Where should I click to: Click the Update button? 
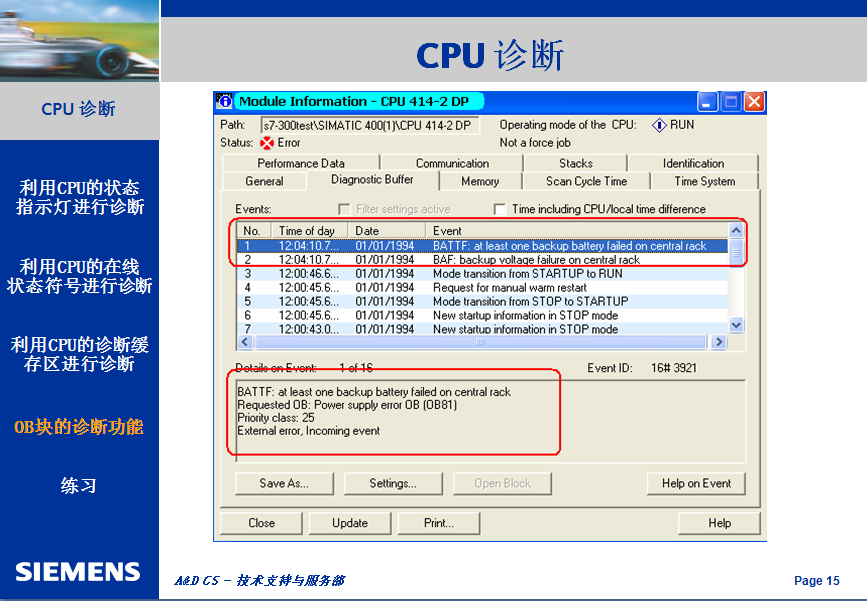pyautogui.click(x=350, y=523)
